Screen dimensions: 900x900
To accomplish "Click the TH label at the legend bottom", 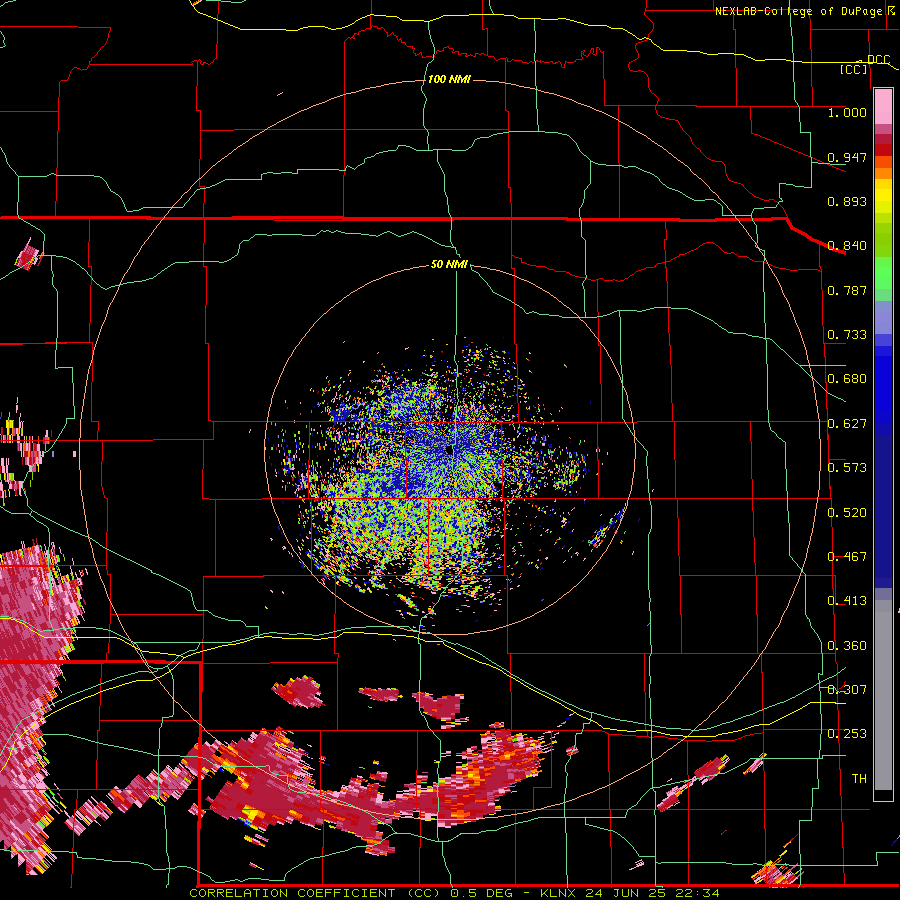I will click(x=859, y=779).
